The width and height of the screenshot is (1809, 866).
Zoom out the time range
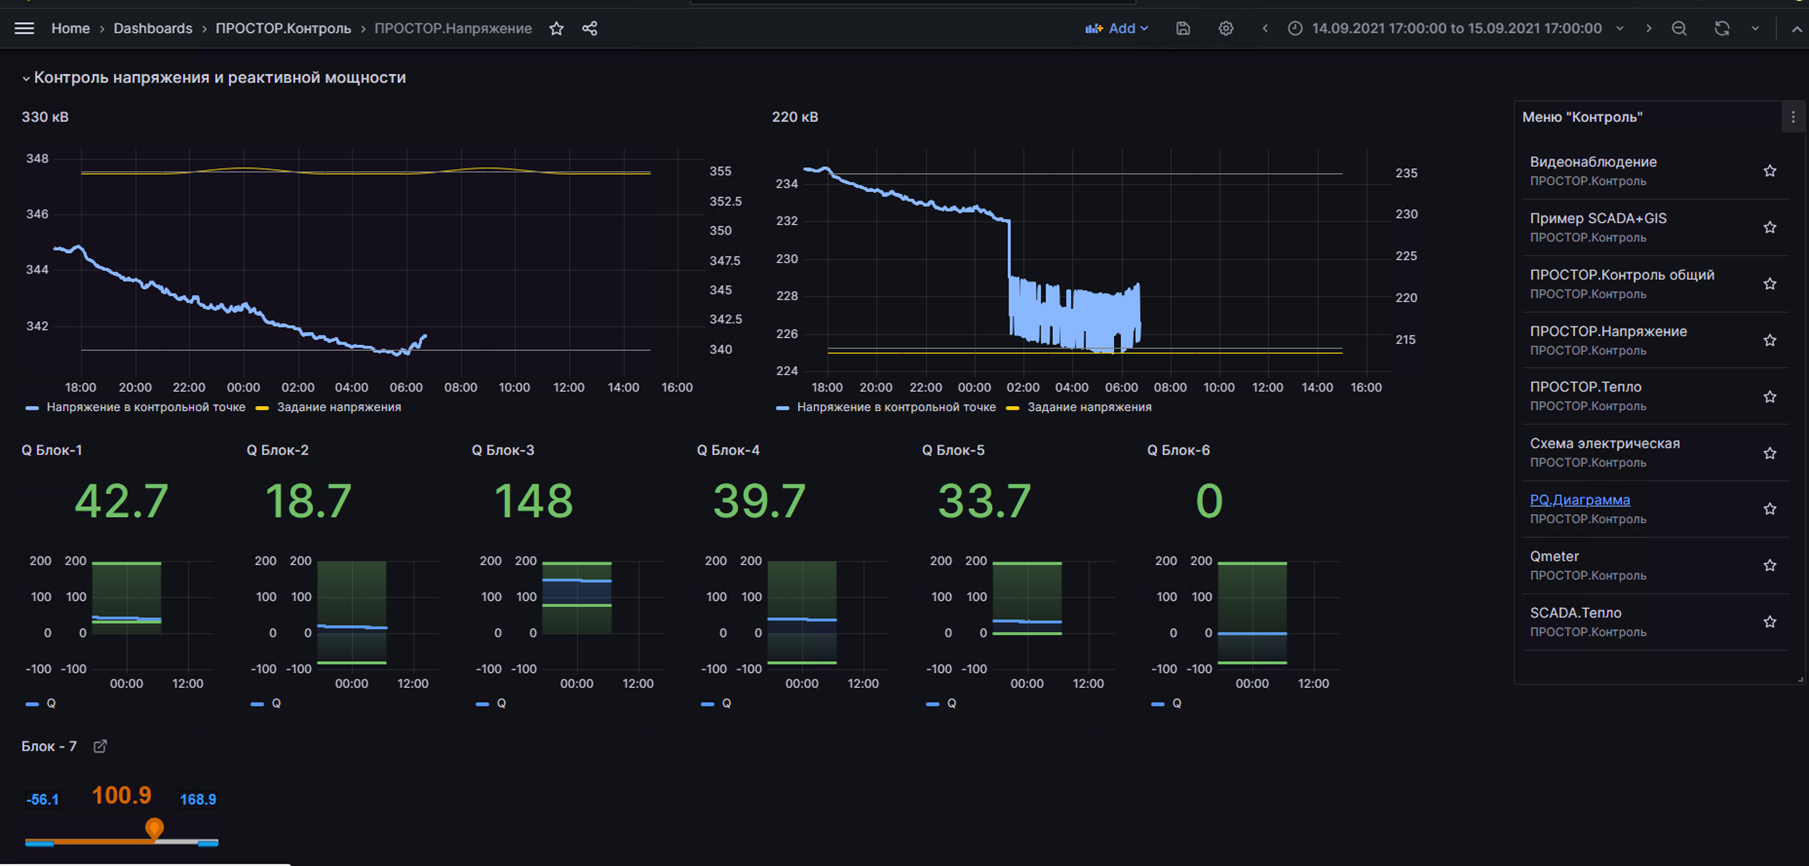click(1679, 29)
